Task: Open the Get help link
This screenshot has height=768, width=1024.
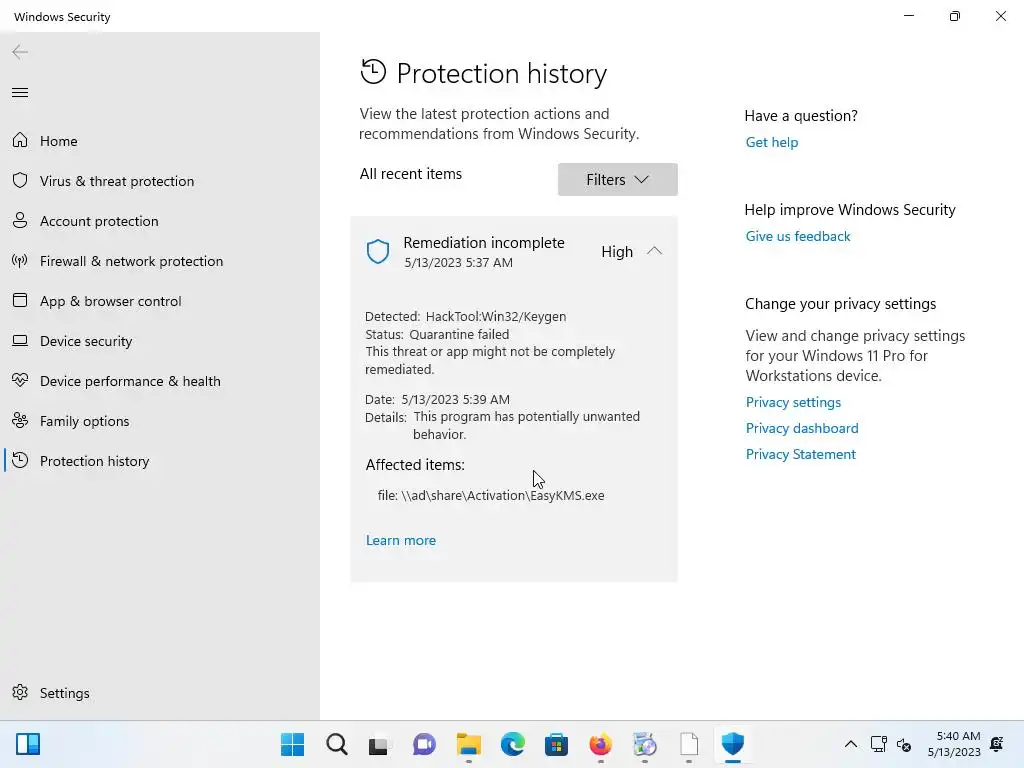Action: [x=772, y=142]
